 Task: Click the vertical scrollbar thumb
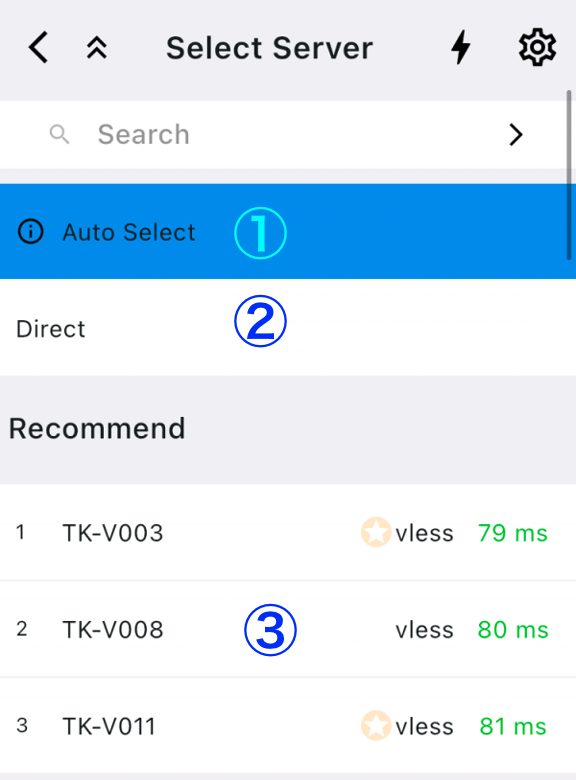(x=569, y=175)
